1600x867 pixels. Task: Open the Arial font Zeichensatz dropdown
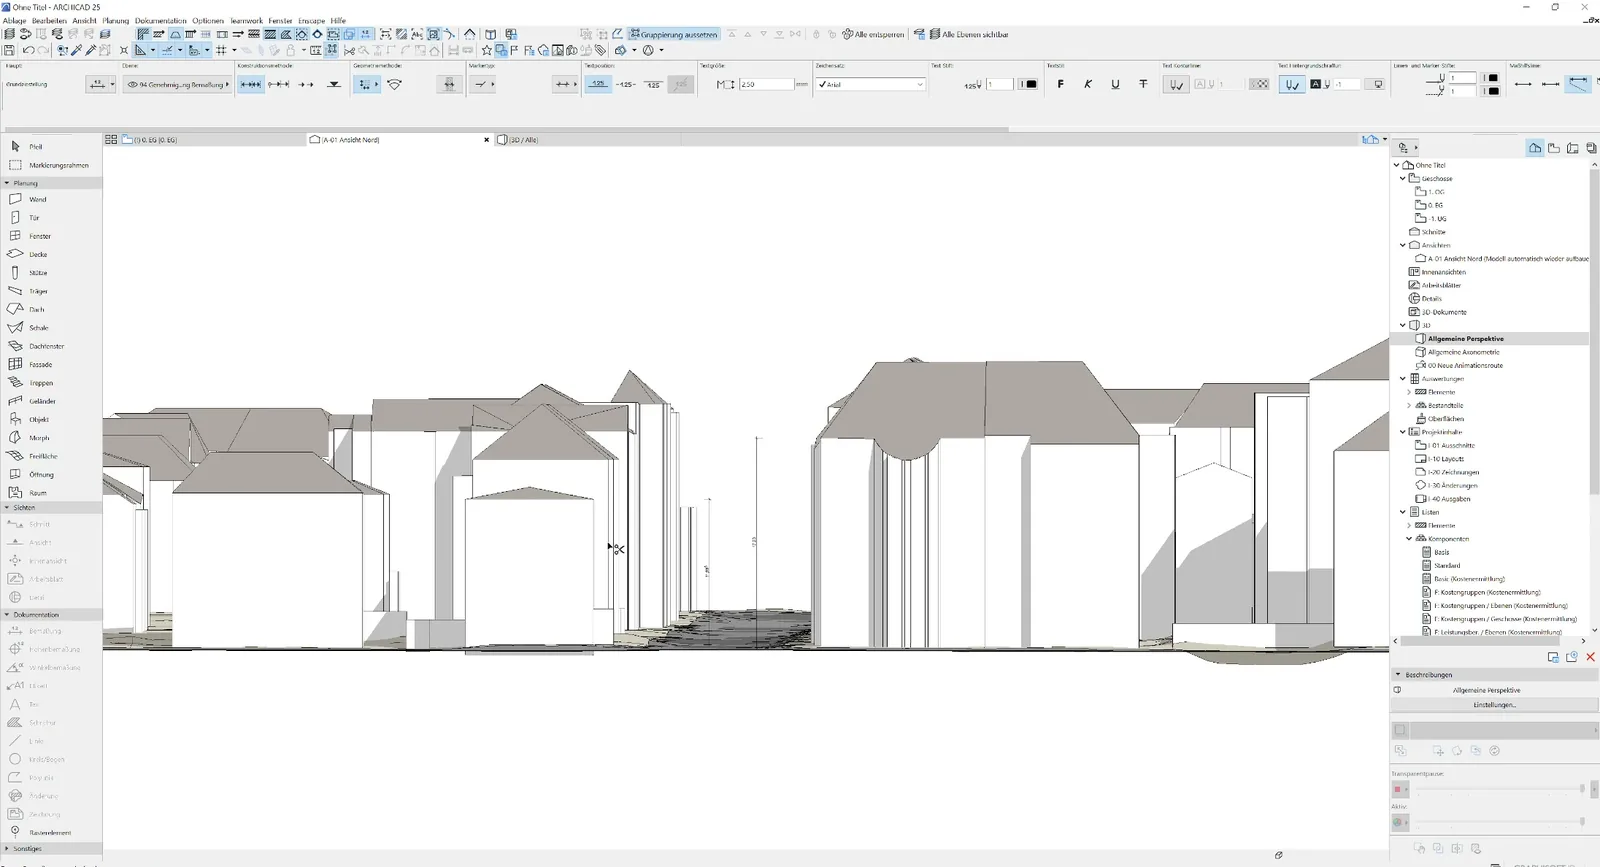[x=870, y=84]
